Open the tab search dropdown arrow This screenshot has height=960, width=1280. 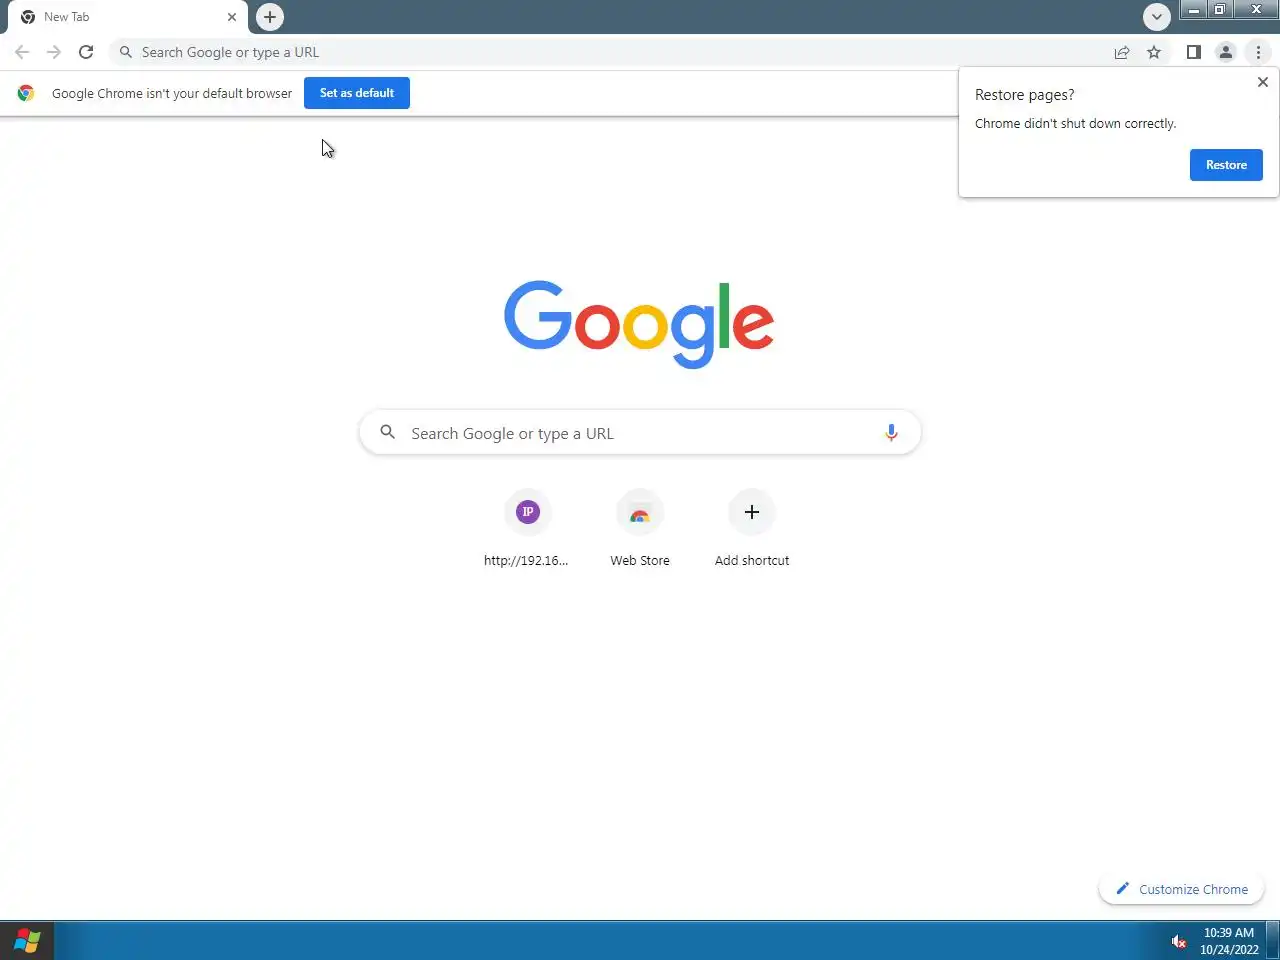[x=1157, y=17]
